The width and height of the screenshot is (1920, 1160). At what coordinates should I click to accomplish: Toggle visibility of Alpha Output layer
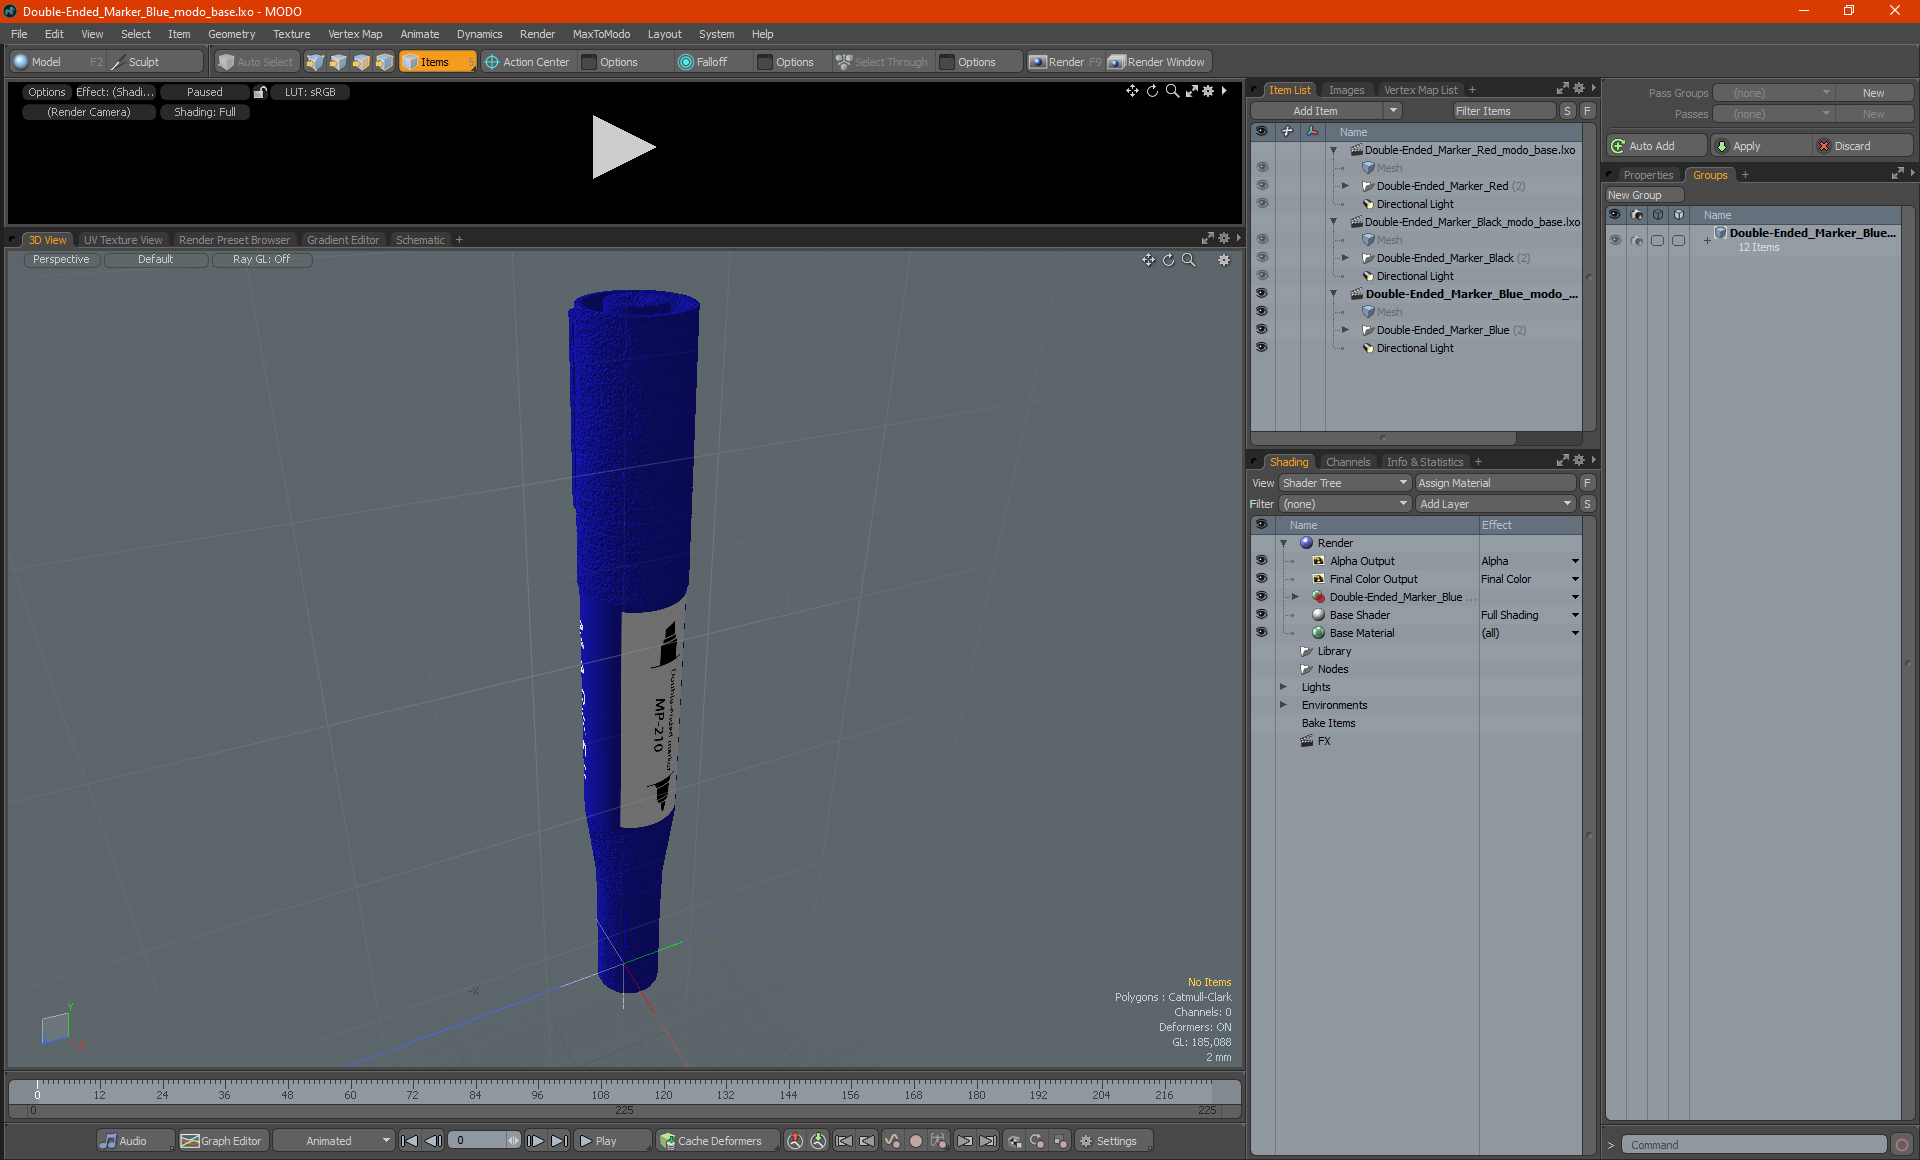[x=1261, y=561]
